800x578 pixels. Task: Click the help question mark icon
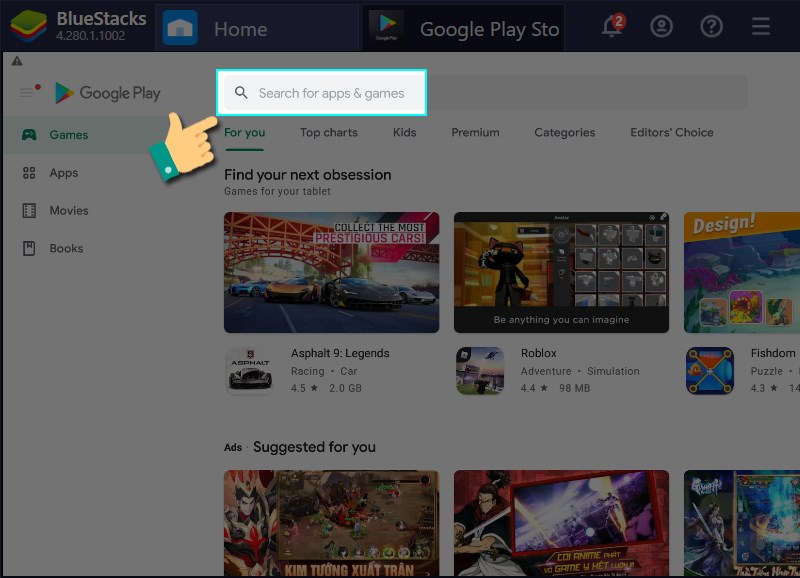click(x=711, y=26)
